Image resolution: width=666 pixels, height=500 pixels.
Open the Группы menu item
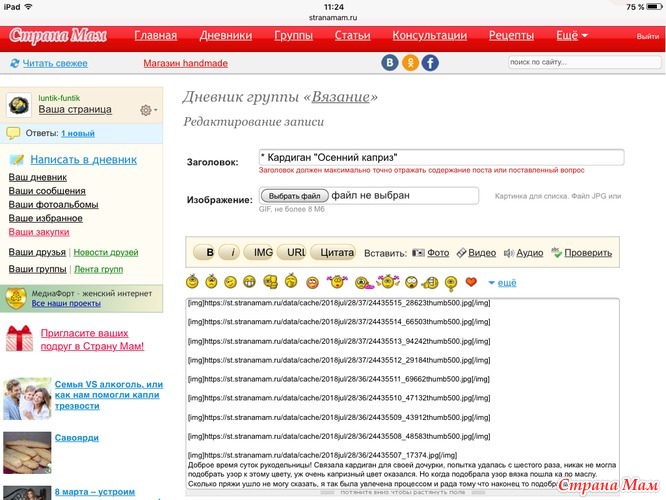click(x=293, y=36)
